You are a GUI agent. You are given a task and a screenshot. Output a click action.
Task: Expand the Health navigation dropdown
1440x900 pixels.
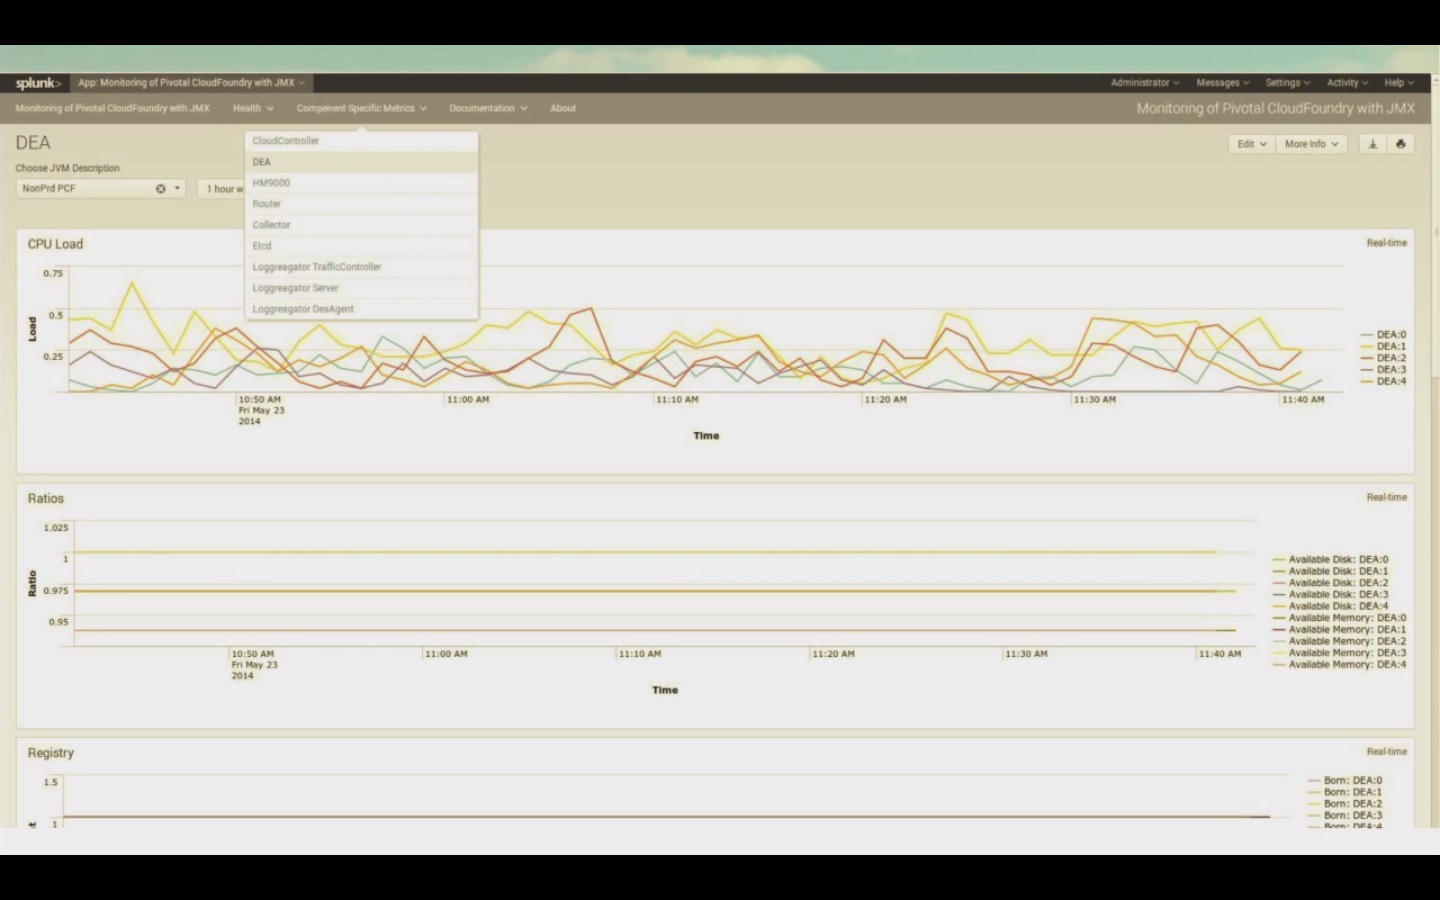pos(253,108)
